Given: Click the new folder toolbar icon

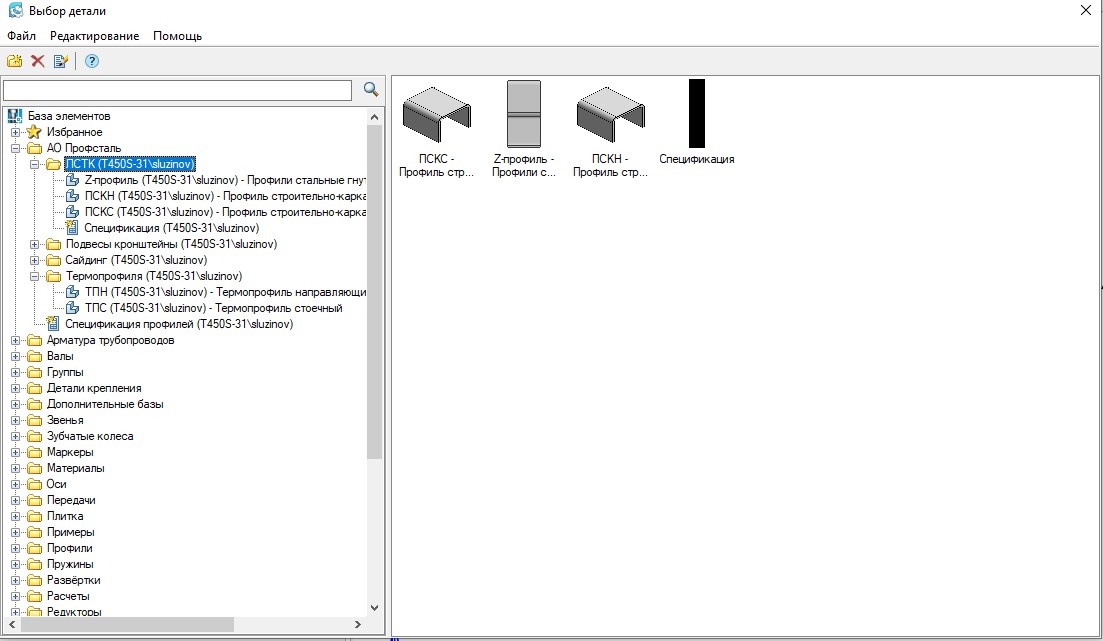Looking at the screenshot, I should [14, 61].
